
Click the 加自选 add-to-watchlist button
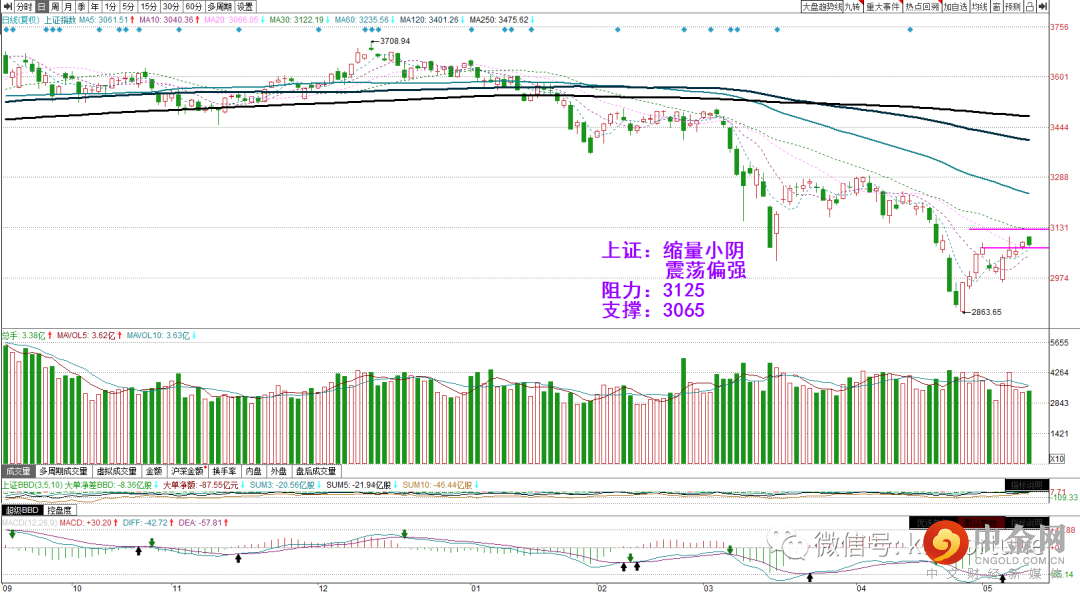(x=955, y=6)
